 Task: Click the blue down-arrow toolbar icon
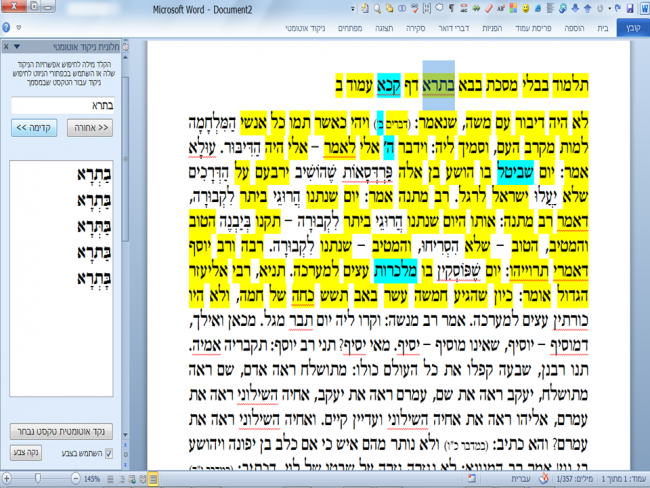575,8
